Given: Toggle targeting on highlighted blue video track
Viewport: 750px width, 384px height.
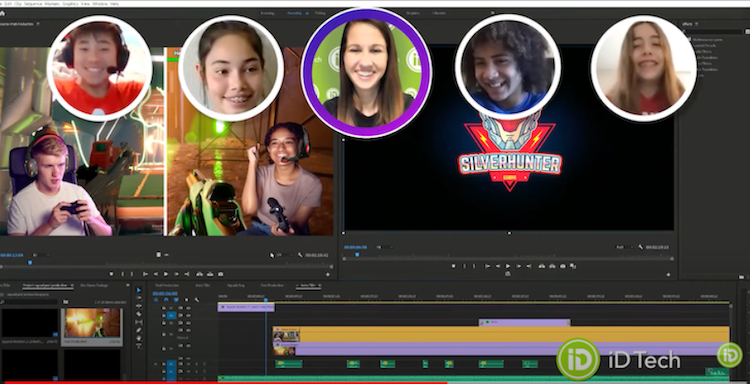Looking at the screenshot, I should (x=171, y=316).
